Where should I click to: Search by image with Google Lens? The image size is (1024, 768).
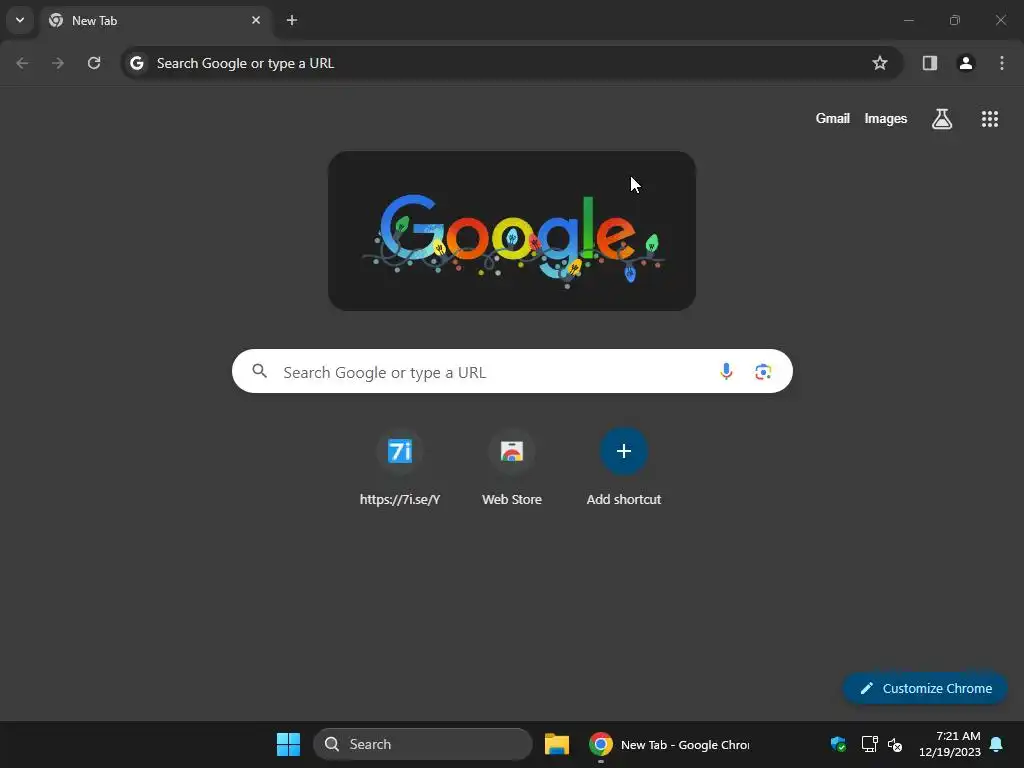coord(763,372)
